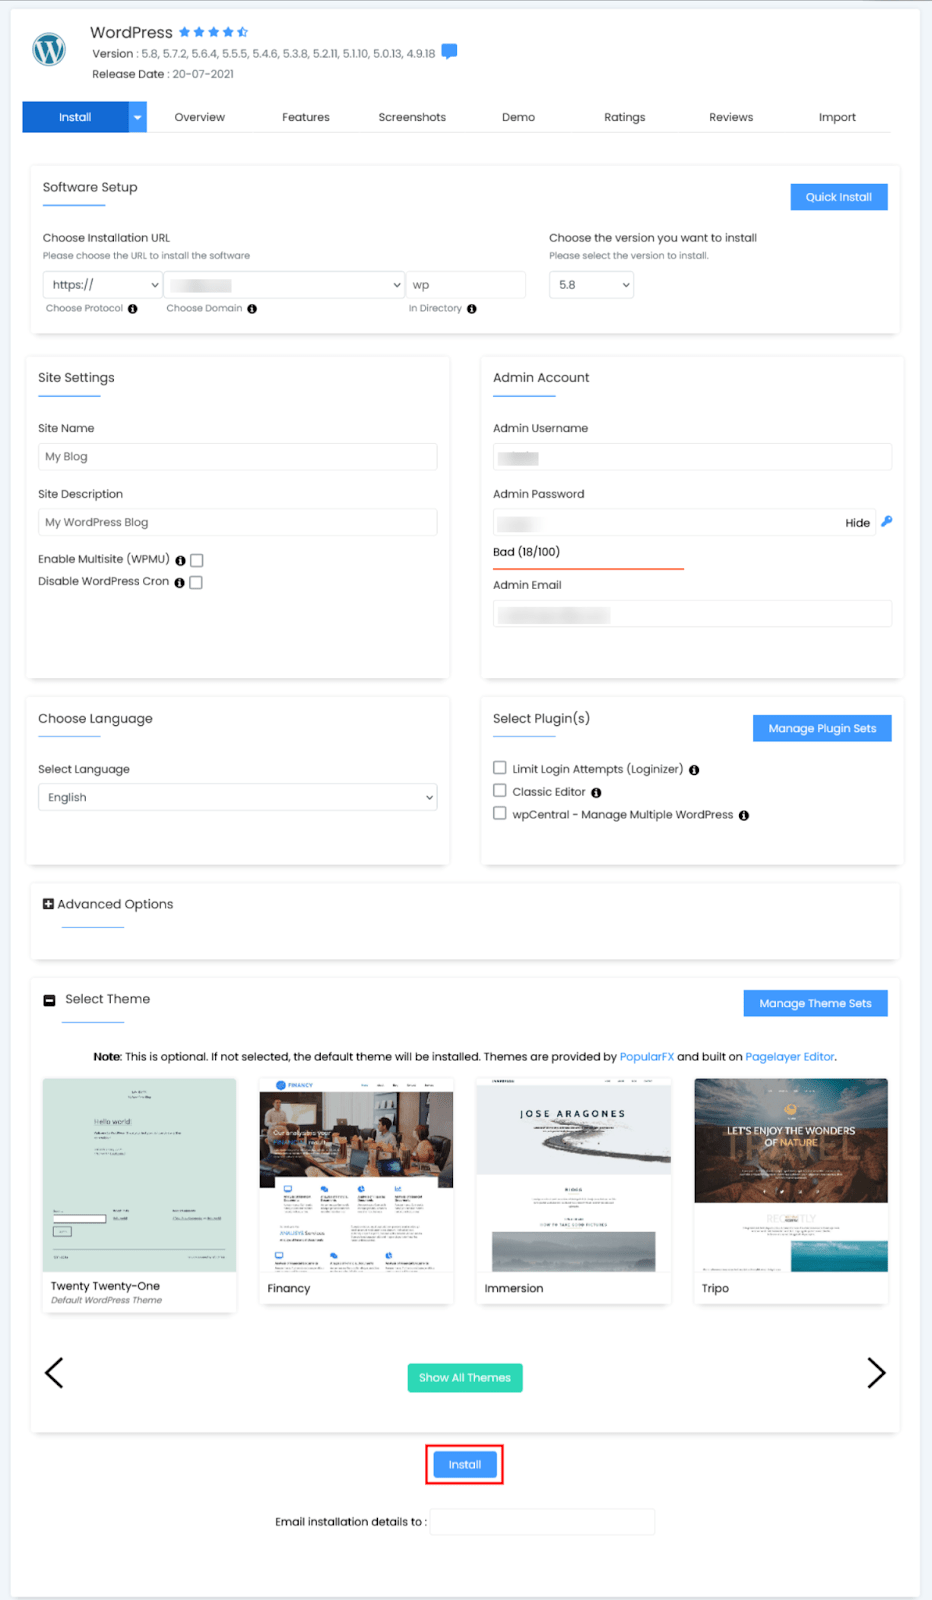Collapse the Select Theme section
The image size is (932, 1600).
click(49, 1000)
